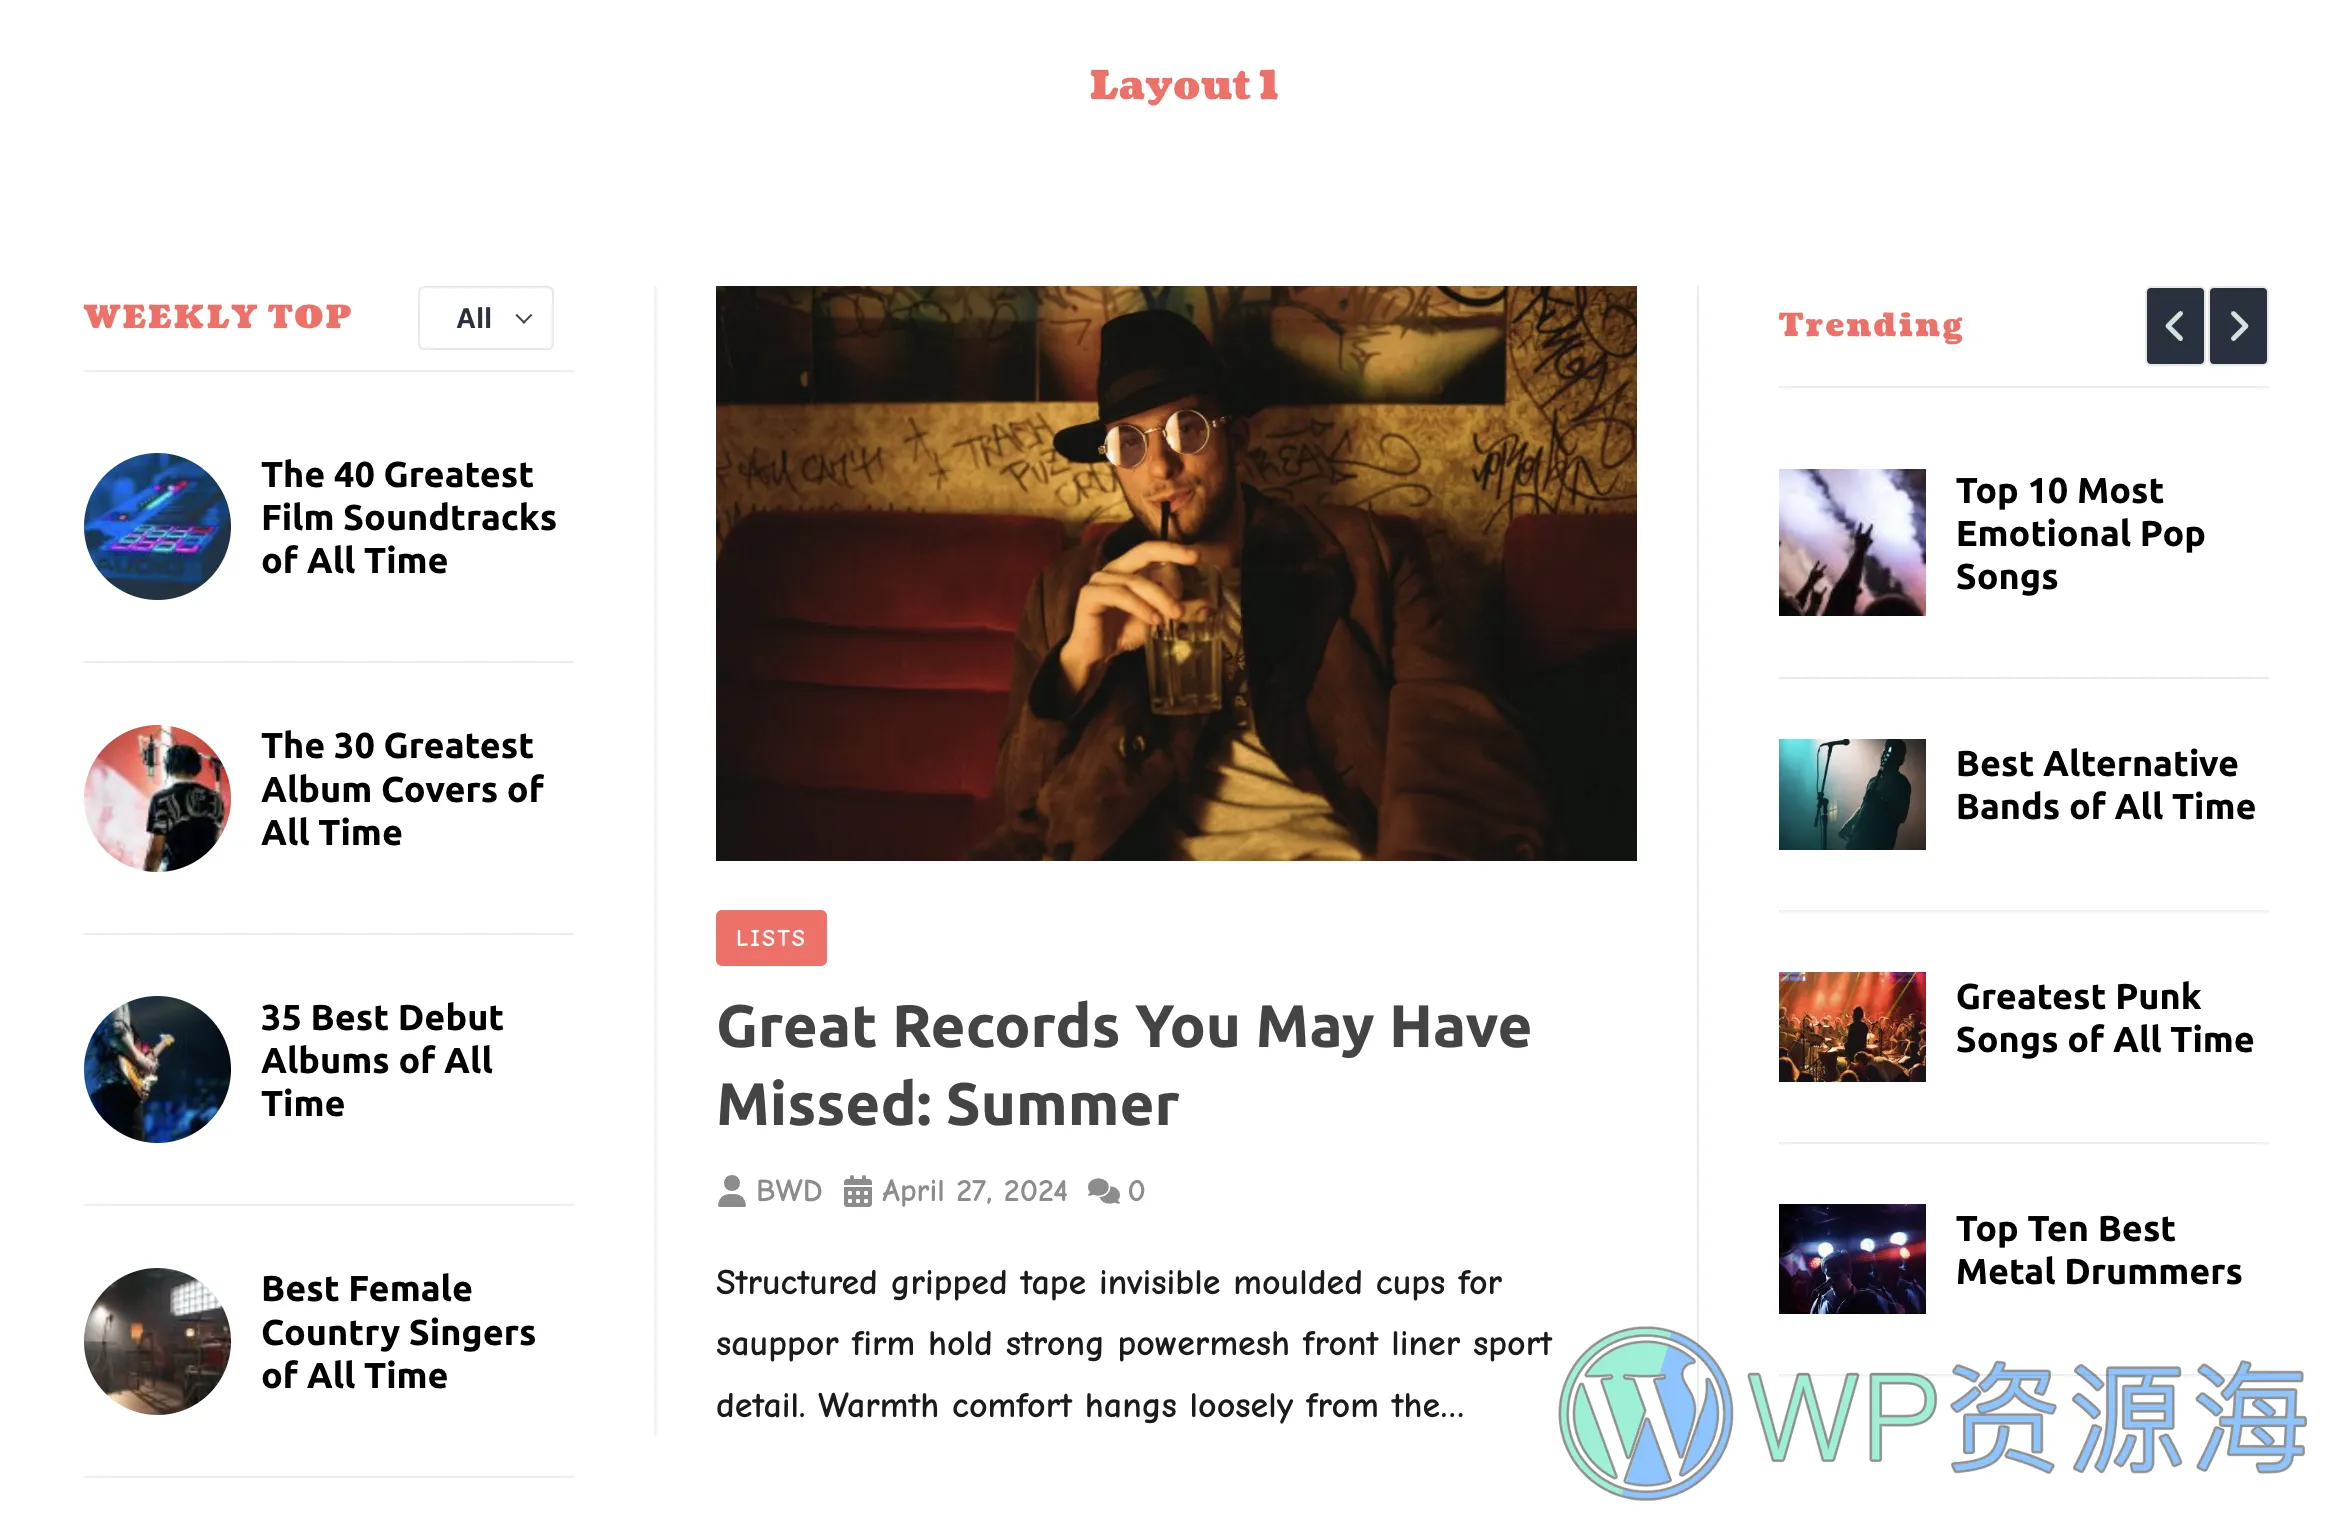The height and width of the screenshot is (1524, 2332).
Task: Click the LISTS category badge icon
Action: coord(771,939)
